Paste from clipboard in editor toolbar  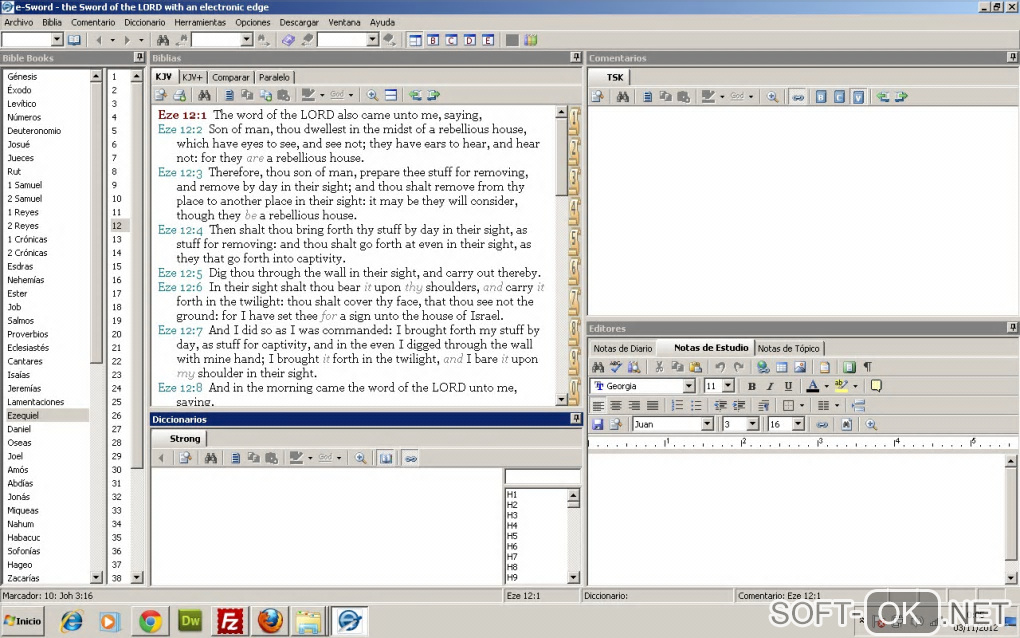pos(695,367)
